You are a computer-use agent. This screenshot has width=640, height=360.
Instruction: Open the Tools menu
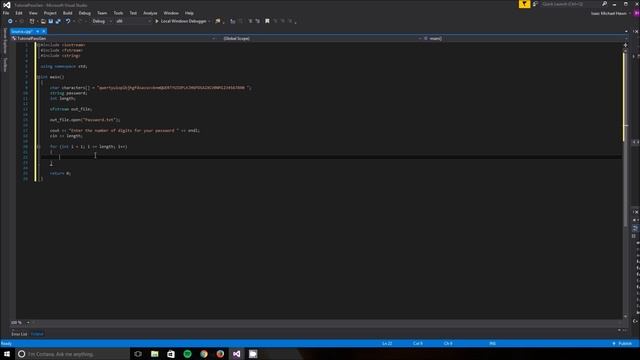tap(118, 13)
